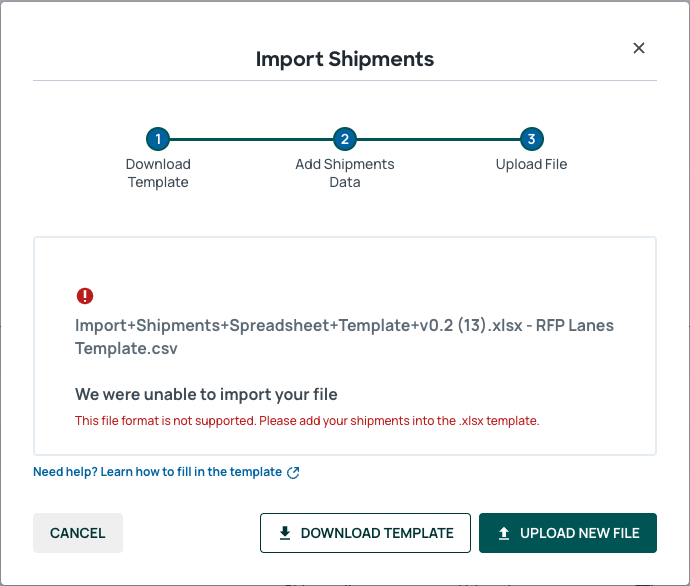This screenshot has height=586, width=690.
Task: Close the Import Shipments dialog
Action: [x=639, y=48]
